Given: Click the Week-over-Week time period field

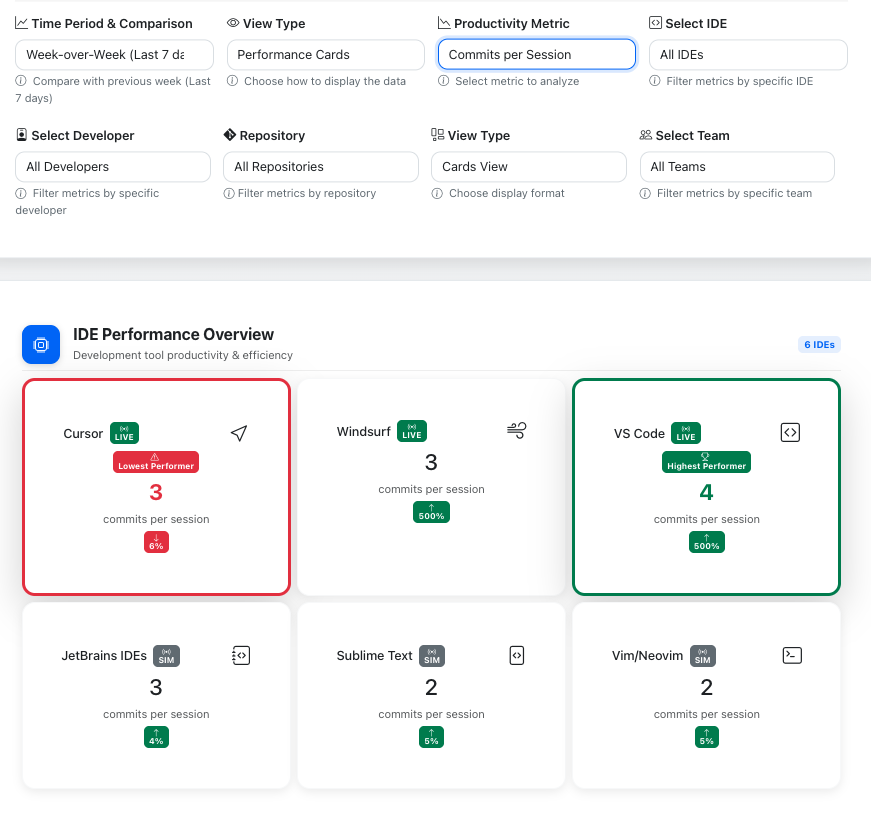Looking at the screenshot, I should point(113,54).
